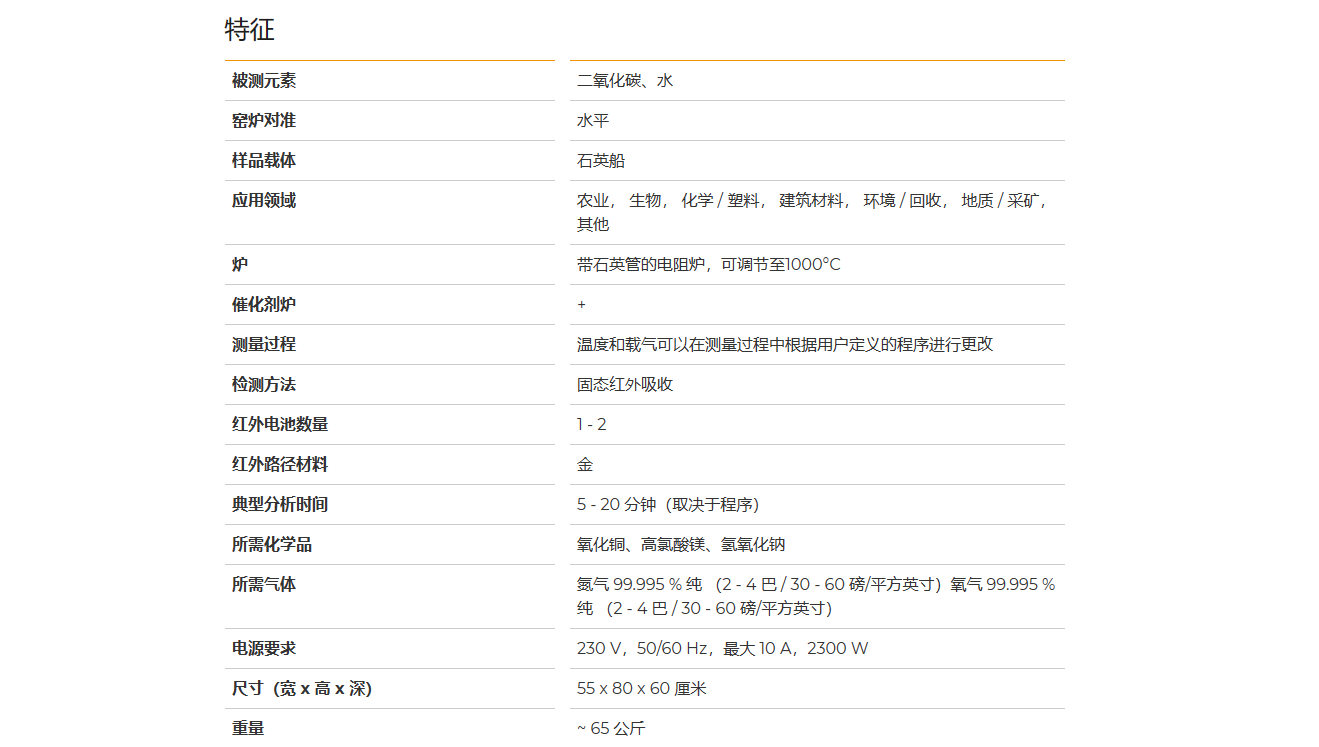Click the 应用领域 row label
Image resolution: width=1319 pixels, height=747 pixels.
coord(263,201)
